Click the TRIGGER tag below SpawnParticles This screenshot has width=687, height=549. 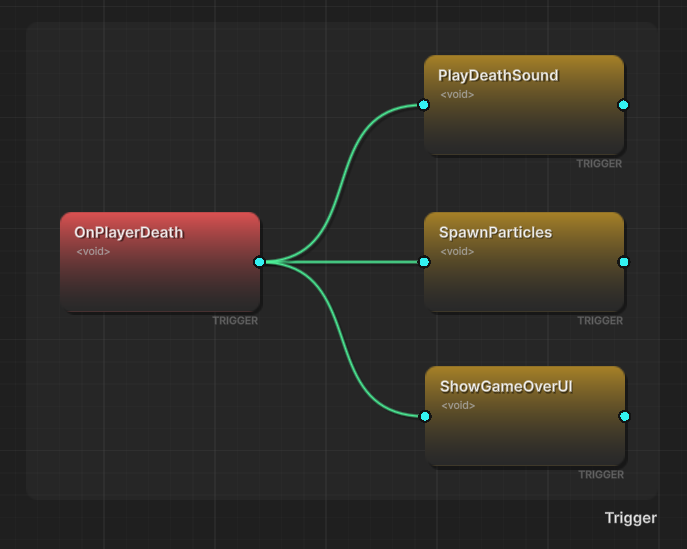point(599,321)
